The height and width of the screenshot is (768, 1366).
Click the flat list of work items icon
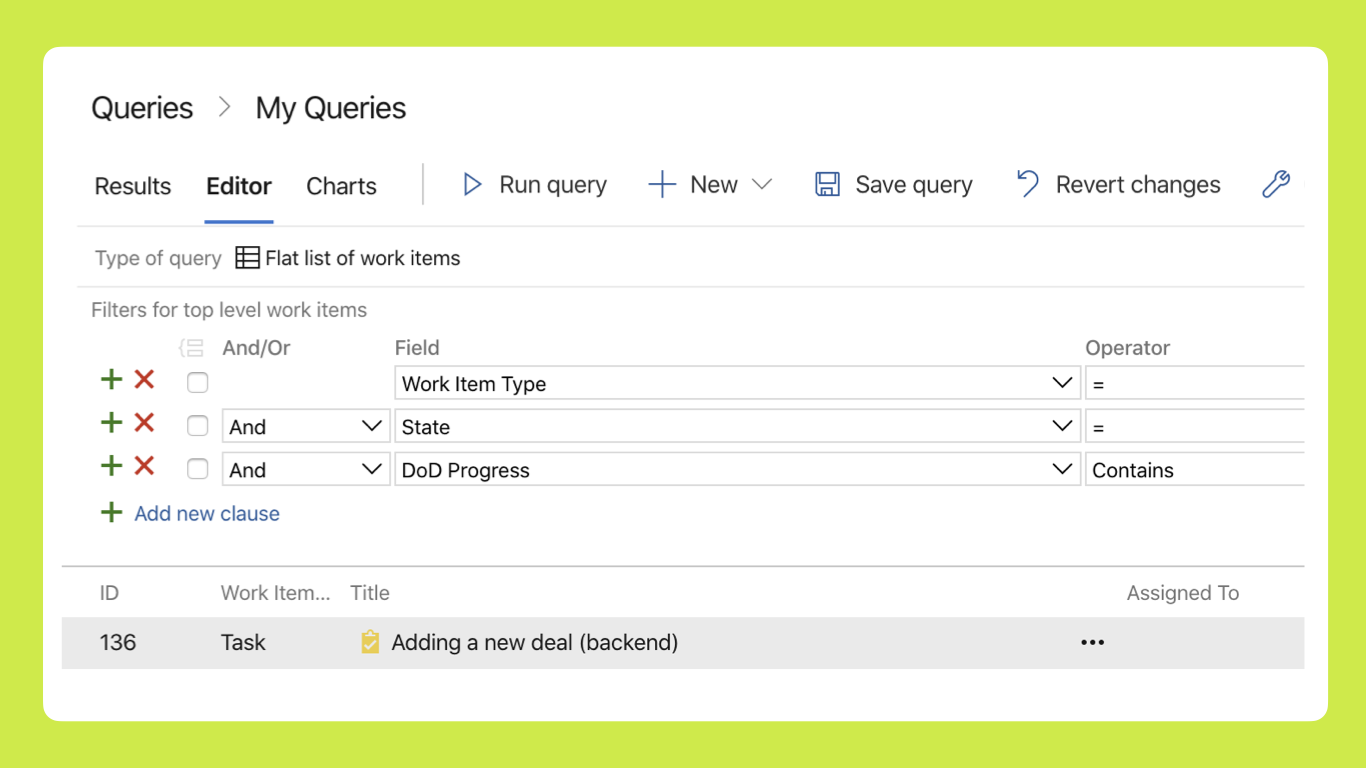pos(246,257)
